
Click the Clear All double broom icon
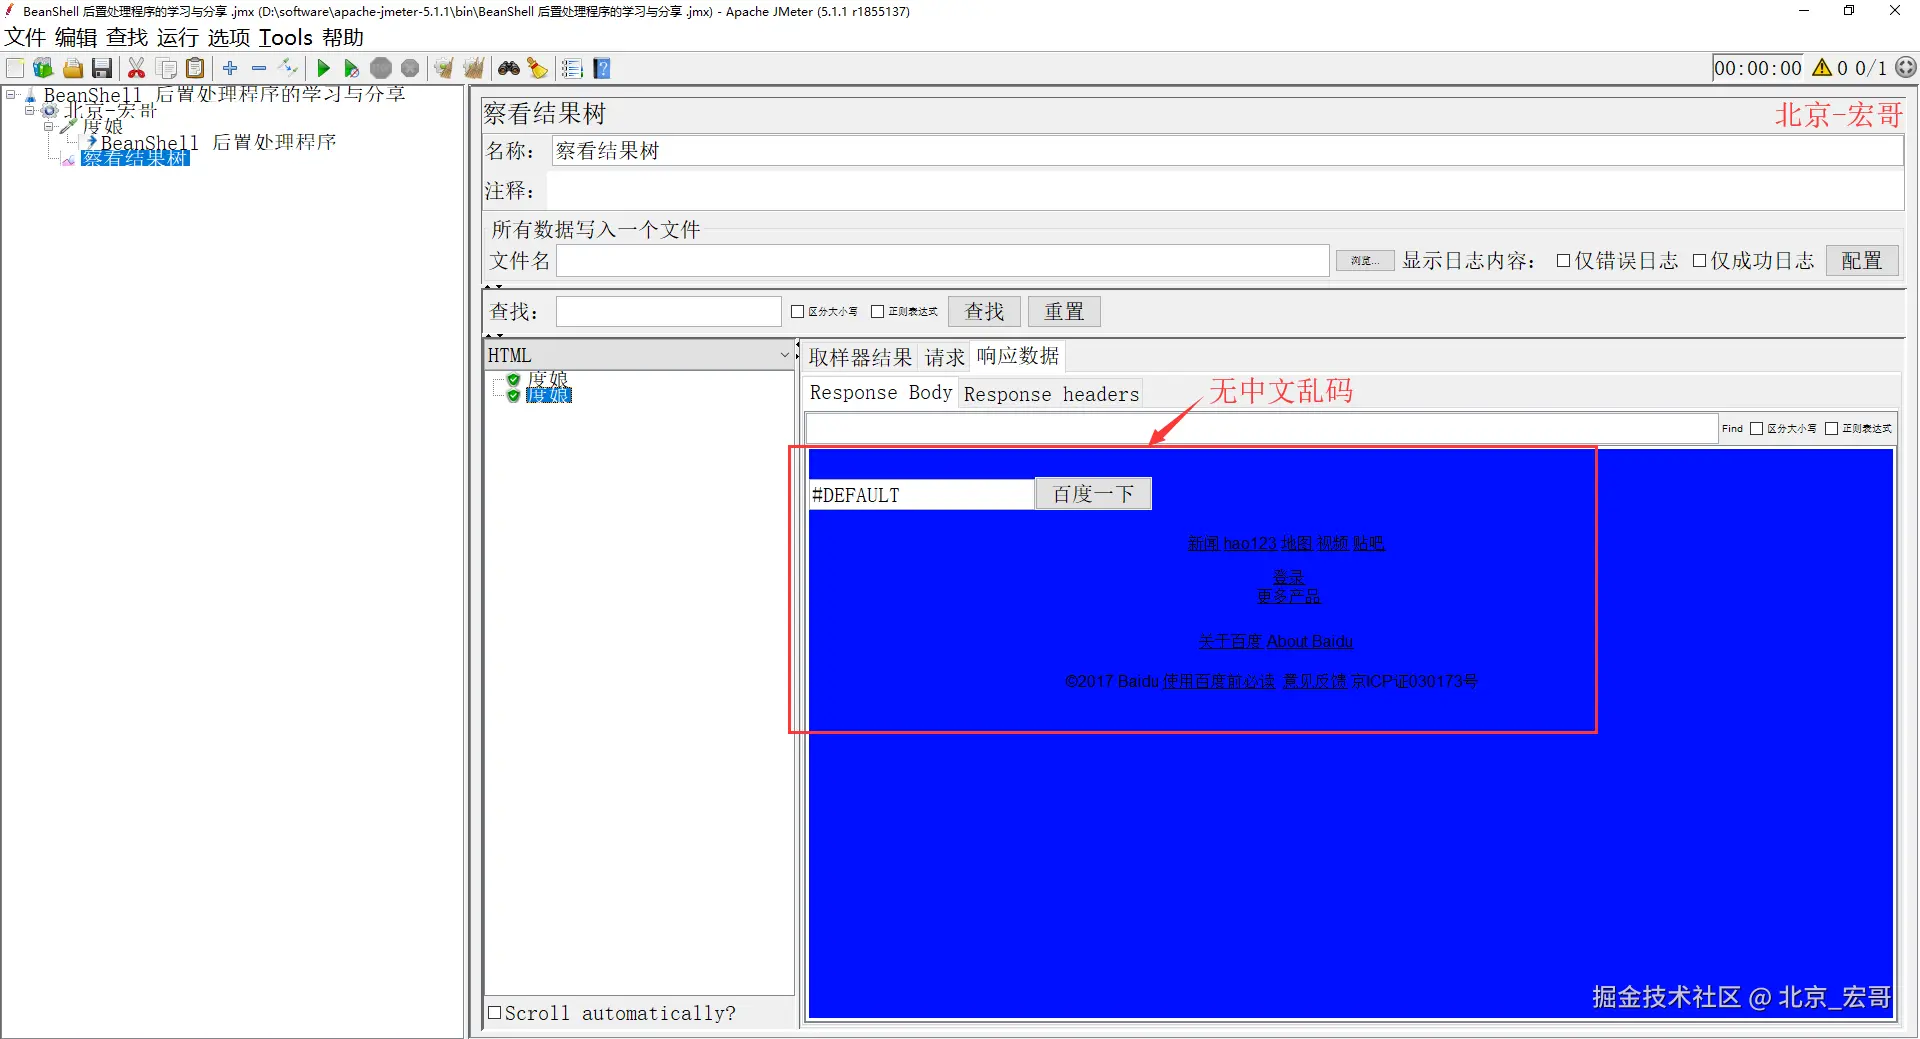click(474, 68)
